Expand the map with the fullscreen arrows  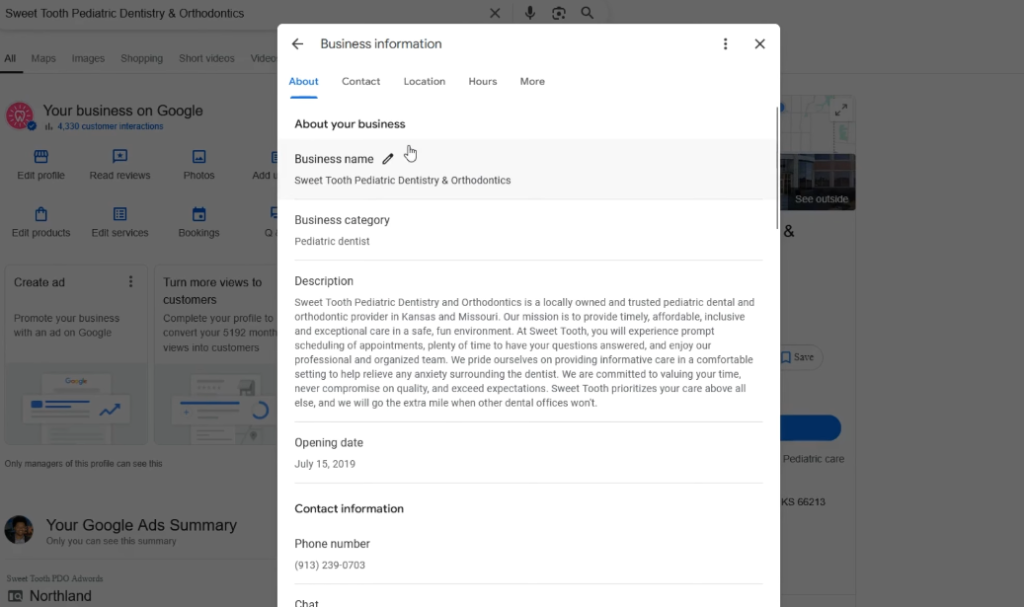coord(841,110)
